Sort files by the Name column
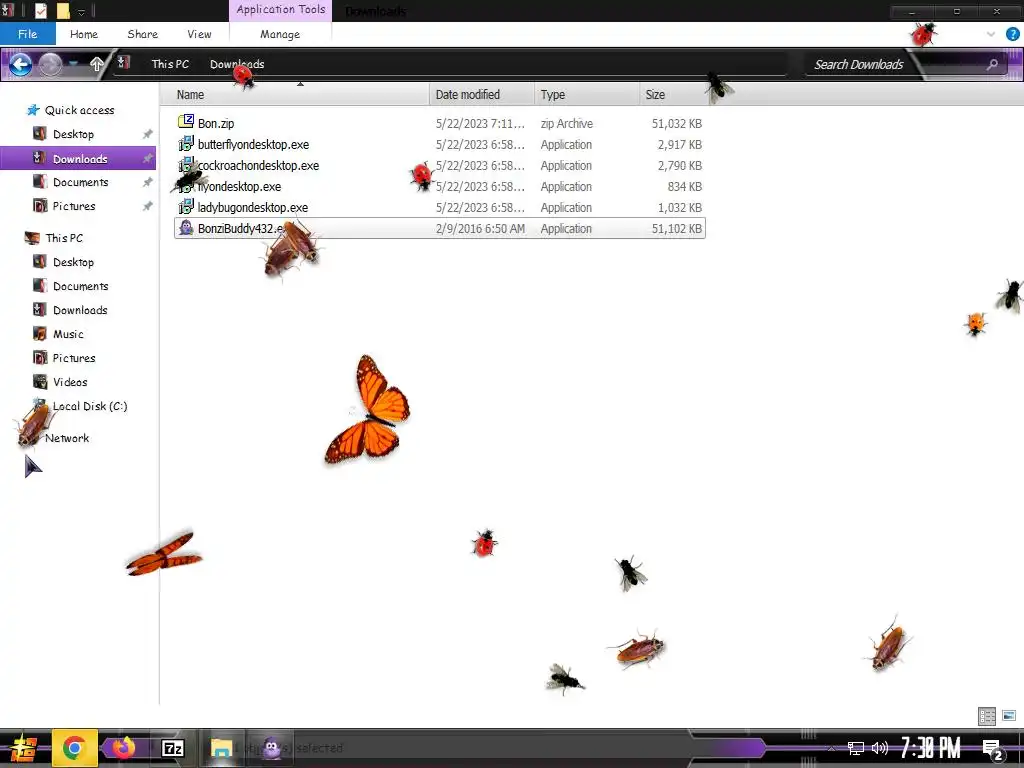This screenshot has height=768, width=1024. coord(295,95)
